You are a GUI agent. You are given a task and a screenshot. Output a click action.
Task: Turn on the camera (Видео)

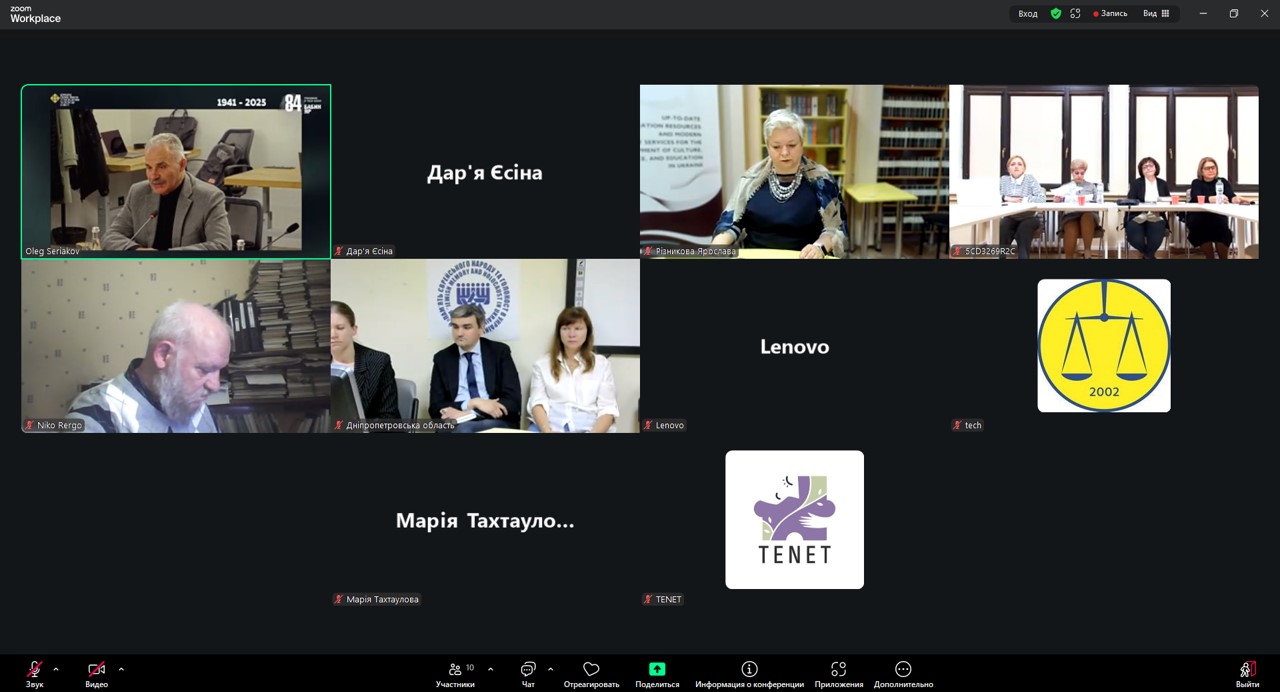(96, 670)
